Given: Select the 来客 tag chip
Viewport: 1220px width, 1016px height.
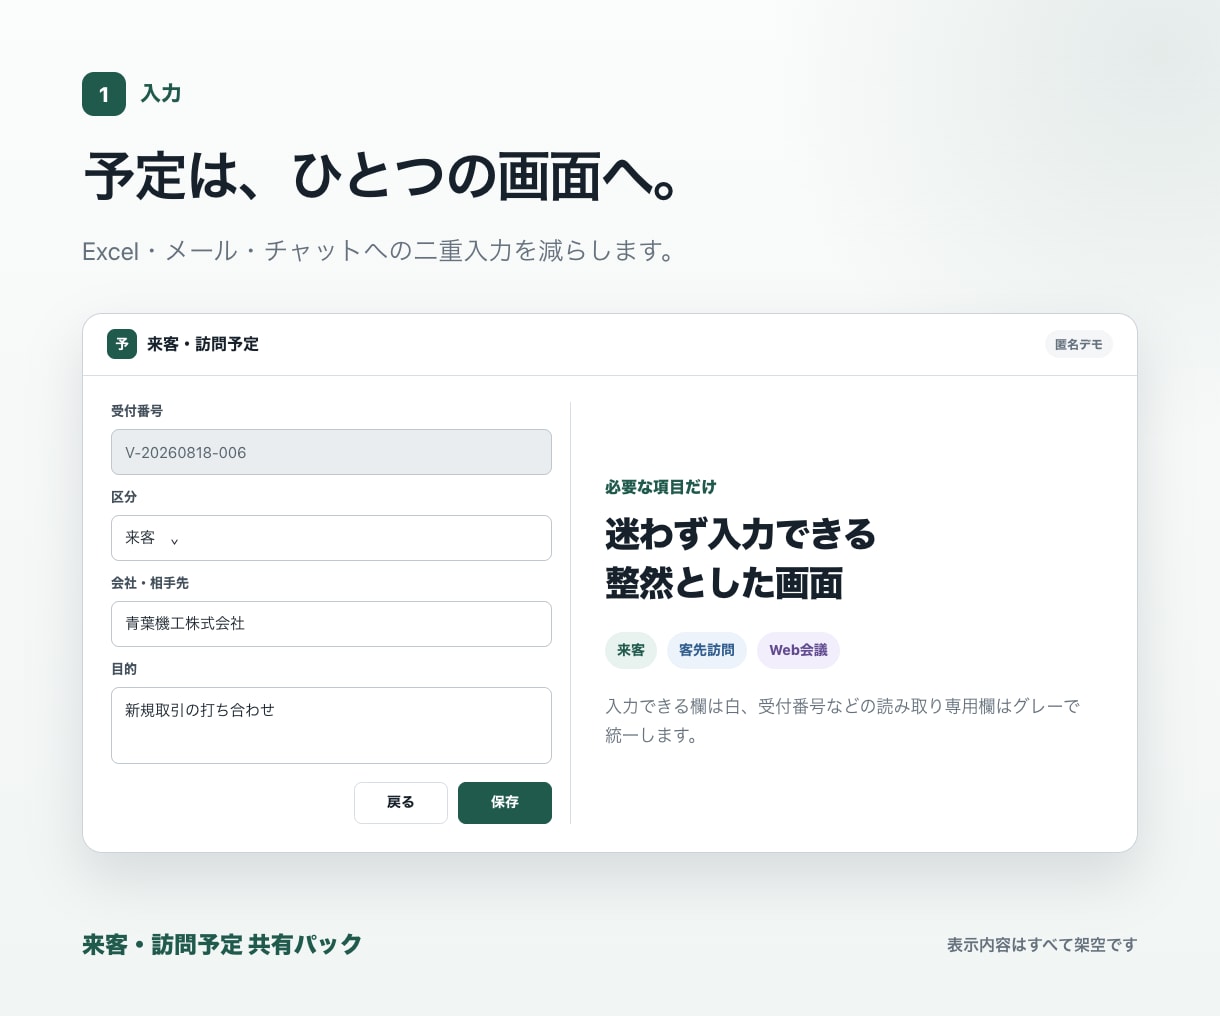Looking at the screenshot, I should 631,650.
